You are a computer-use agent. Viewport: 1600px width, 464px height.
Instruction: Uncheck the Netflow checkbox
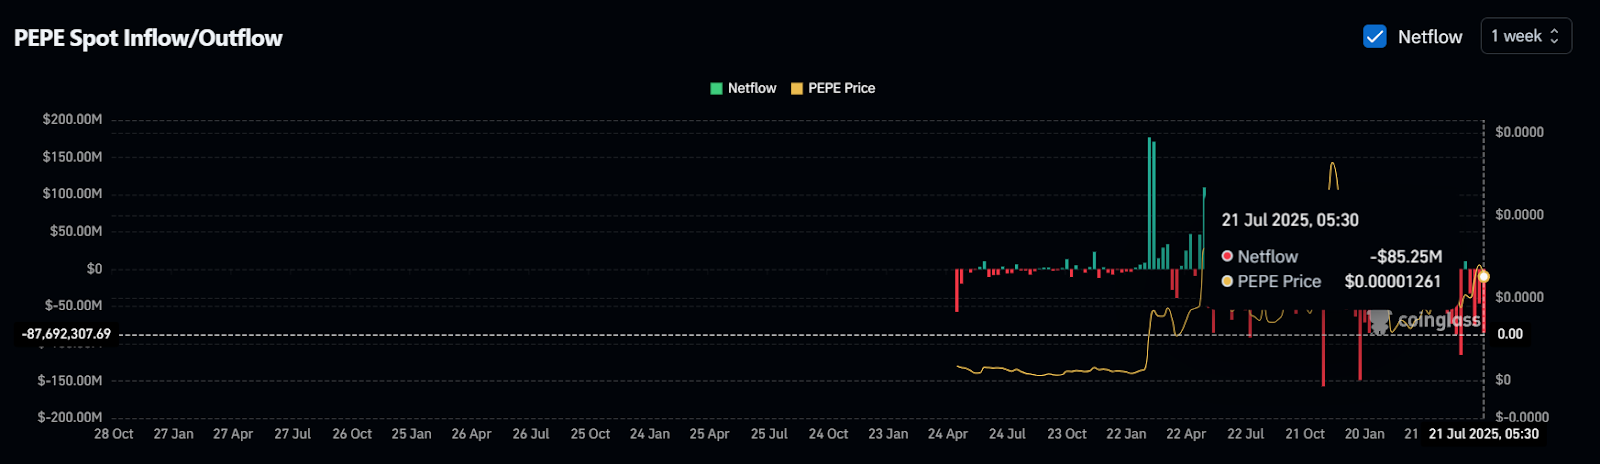[x=1375, y=37]
